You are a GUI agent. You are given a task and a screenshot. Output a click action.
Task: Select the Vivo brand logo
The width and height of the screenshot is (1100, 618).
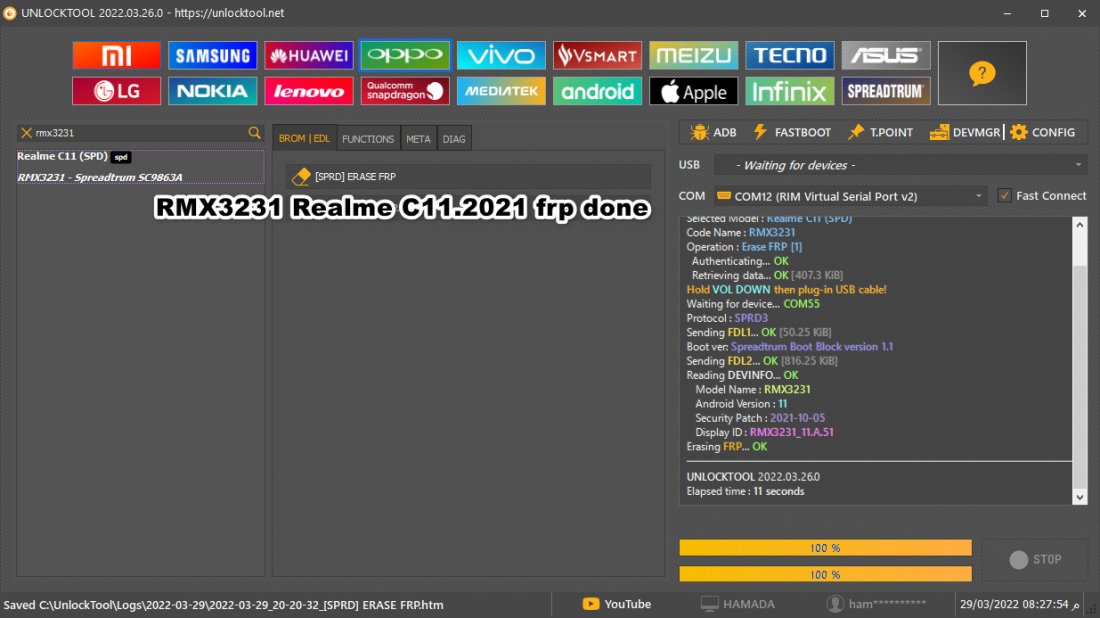coord(501,55)
